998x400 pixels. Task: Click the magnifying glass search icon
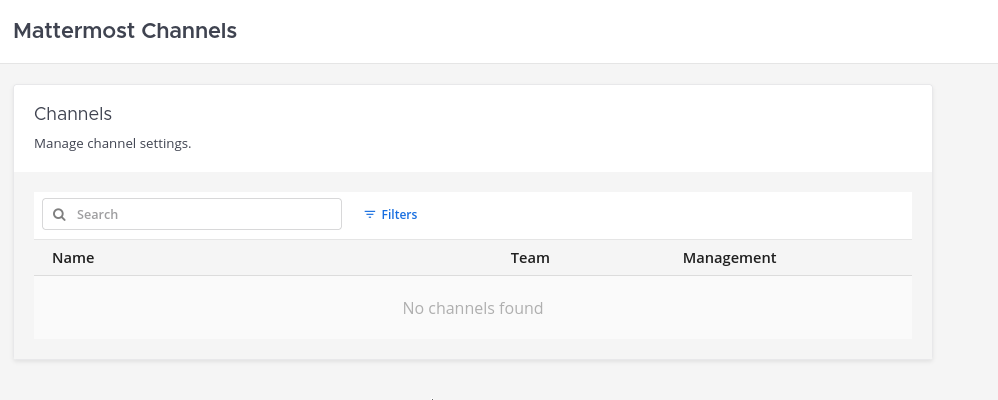point(59,214)
